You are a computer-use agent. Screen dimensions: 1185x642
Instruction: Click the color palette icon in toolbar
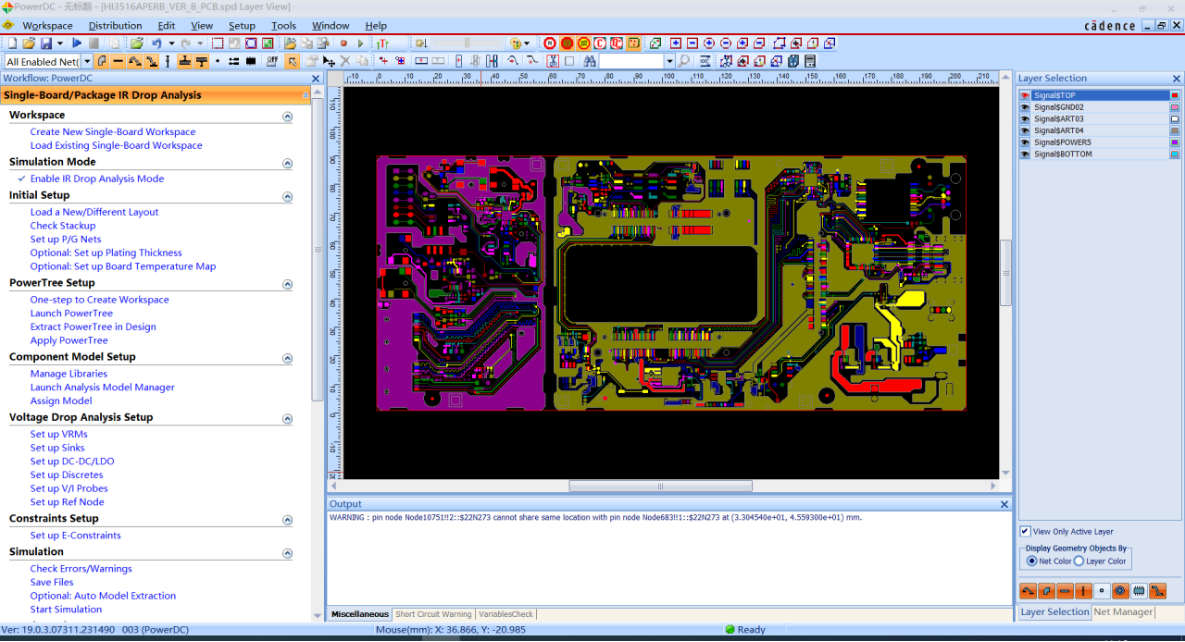[x=515, y=43]
